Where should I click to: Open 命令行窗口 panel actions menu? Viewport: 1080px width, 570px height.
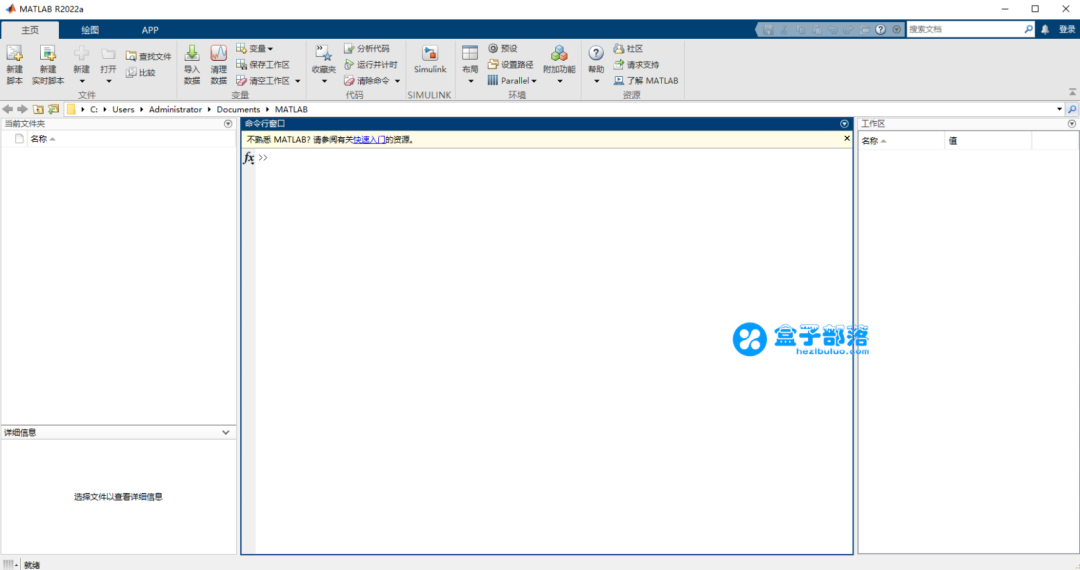(844, 124)
